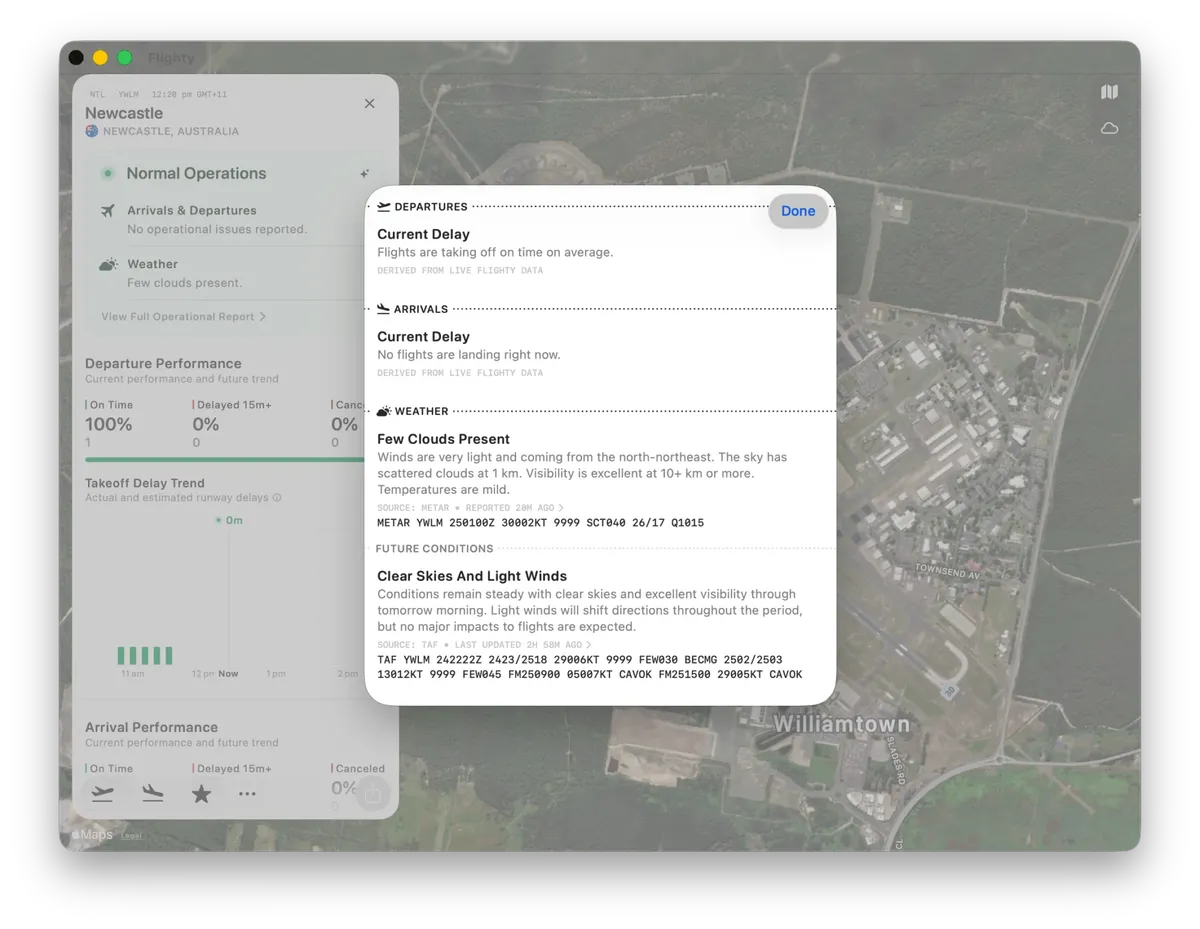The width and height of the screenshot is (1200, 929).
Task: Open the three-dot more options menu
Action: 247,794
